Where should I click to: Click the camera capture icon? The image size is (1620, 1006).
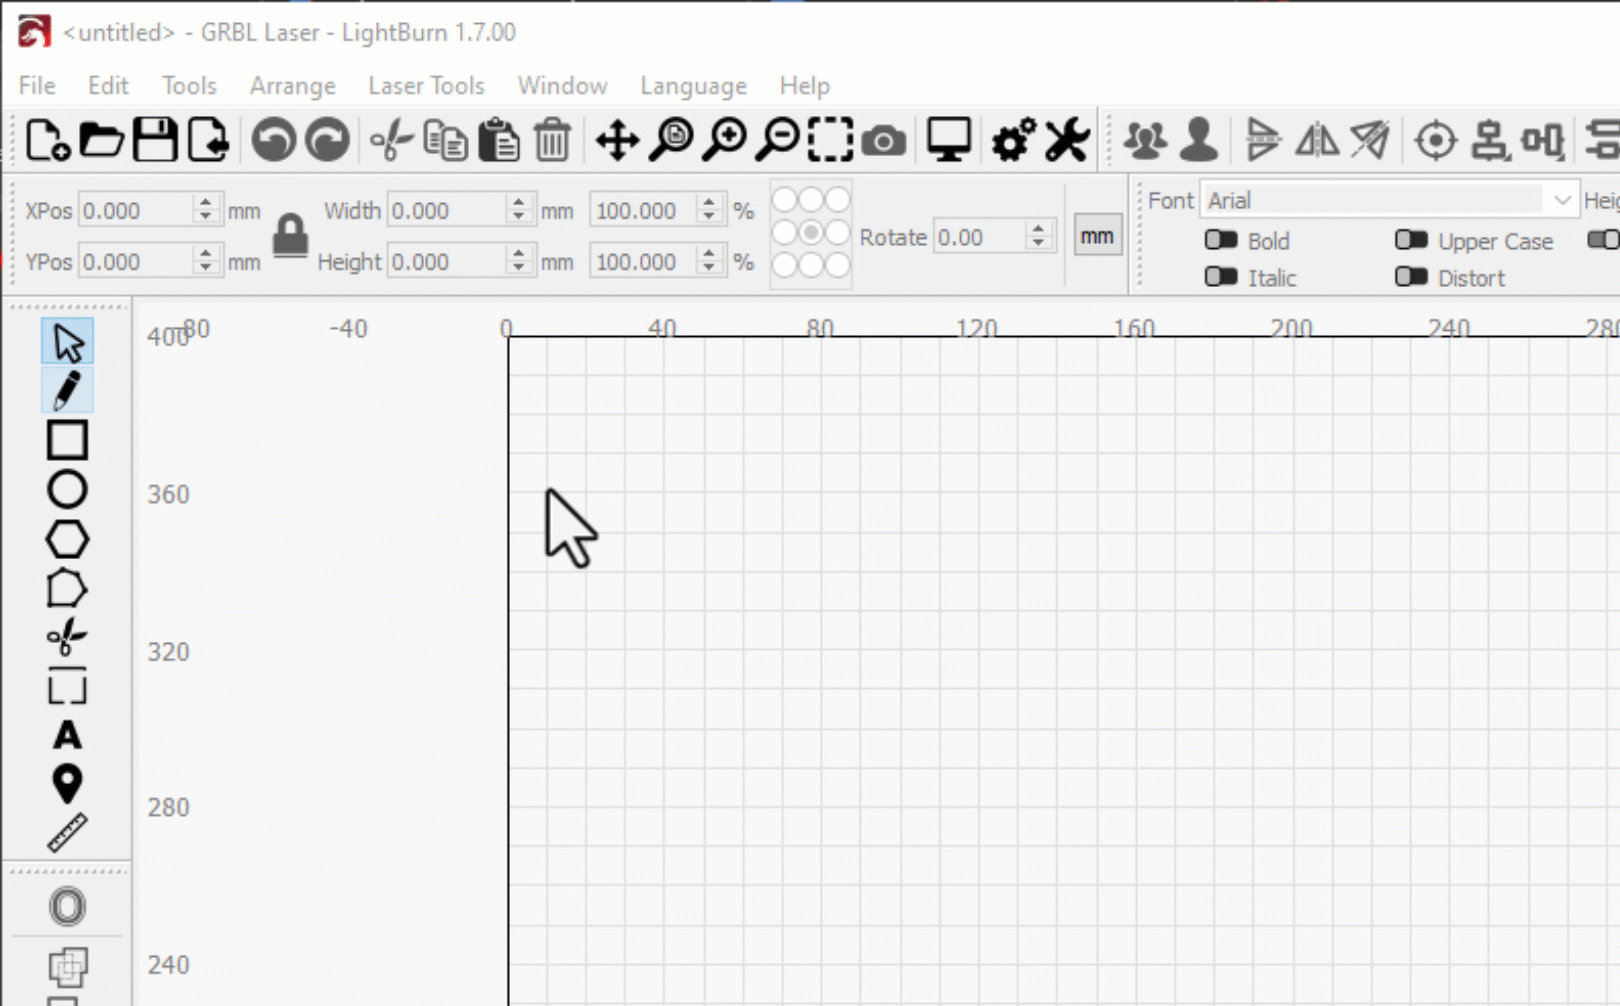pyautogui.click(x=884, y=140)
